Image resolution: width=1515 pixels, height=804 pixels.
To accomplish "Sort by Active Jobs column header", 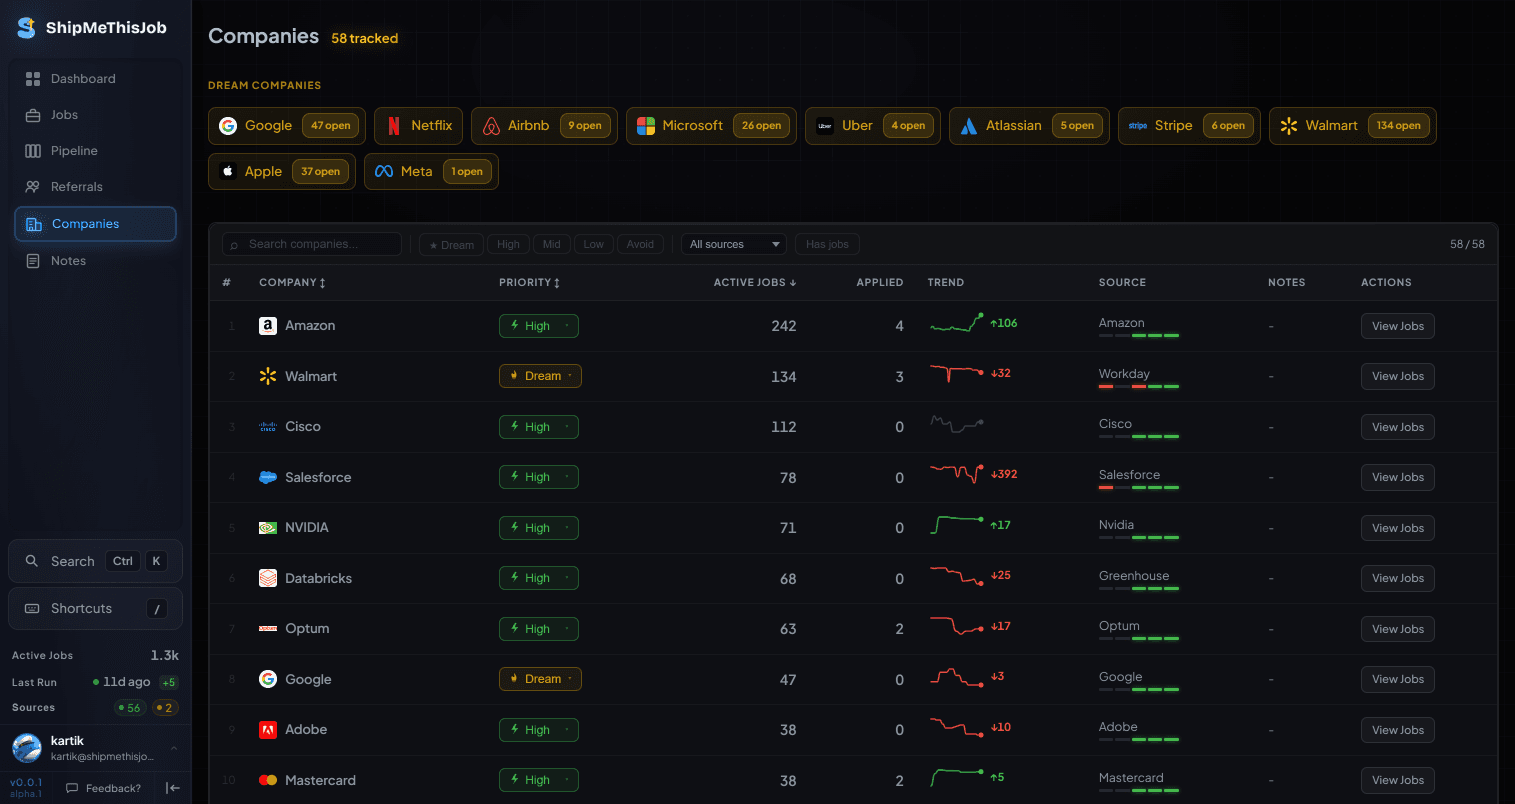I will coord(755,283).
